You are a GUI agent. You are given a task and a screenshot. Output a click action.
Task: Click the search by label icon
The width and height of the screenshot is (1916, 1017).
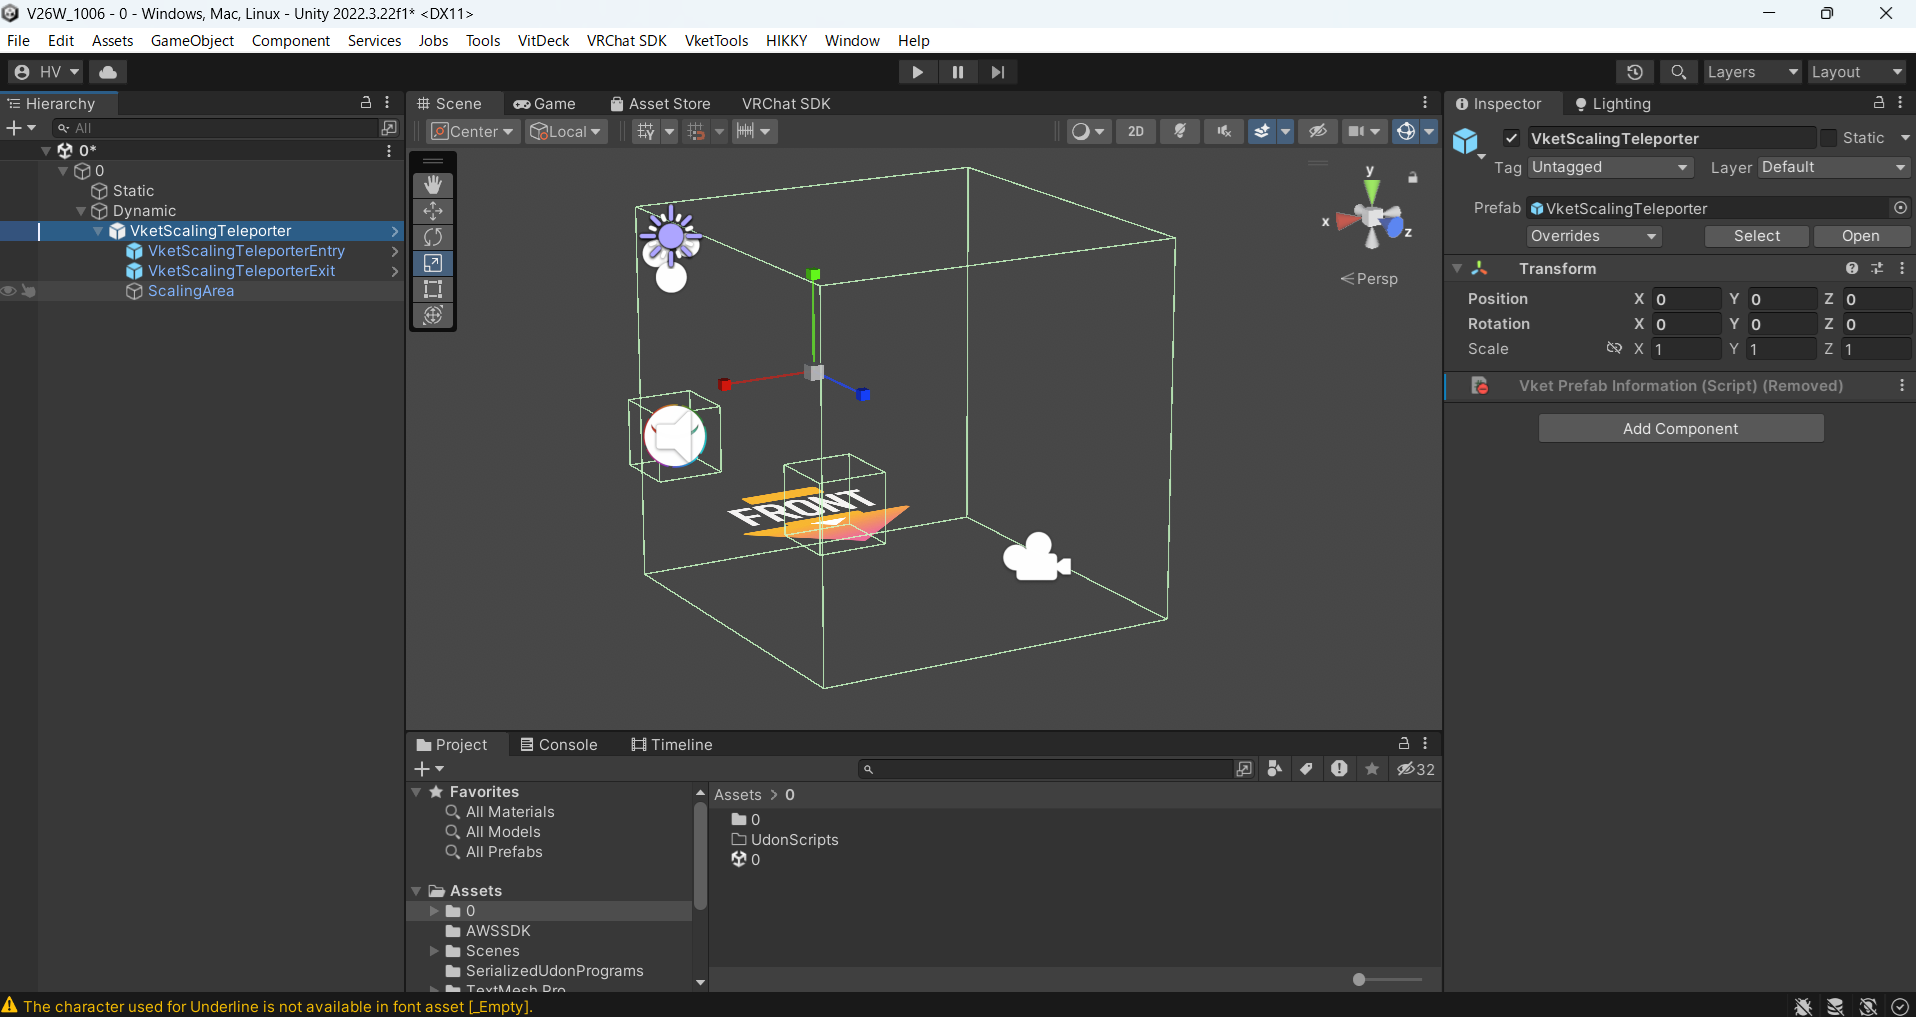(x=1306, y=769)
